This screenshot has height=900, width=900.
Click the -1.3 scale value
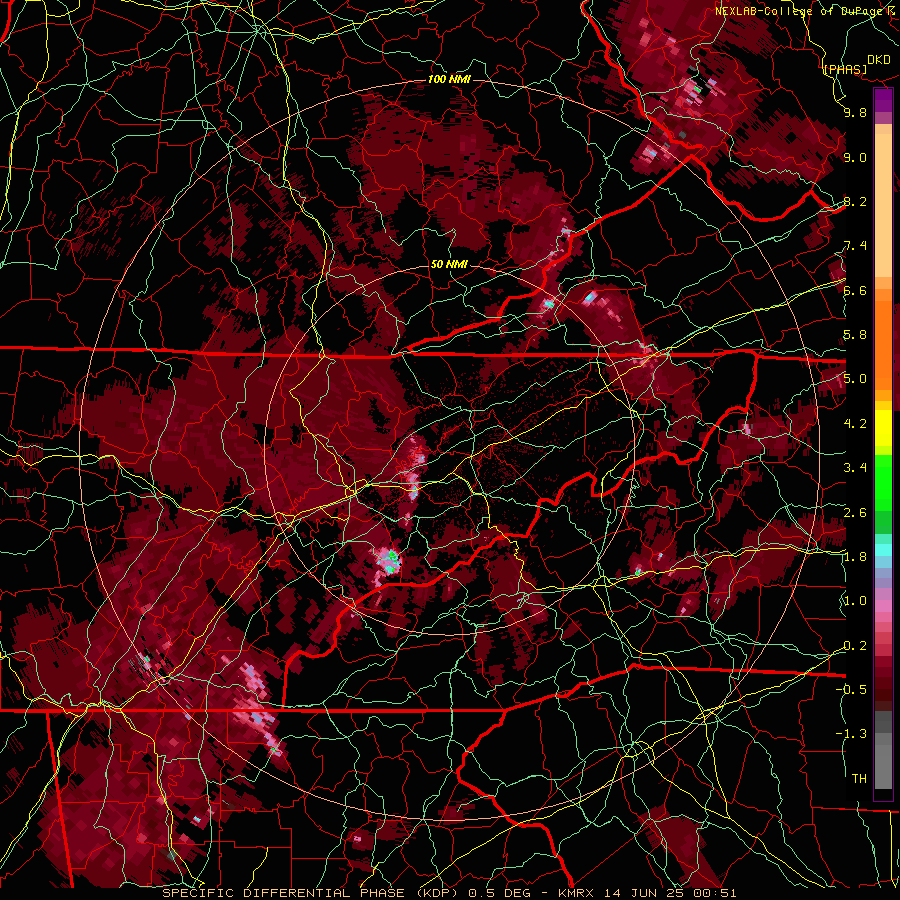pos(851,734)
